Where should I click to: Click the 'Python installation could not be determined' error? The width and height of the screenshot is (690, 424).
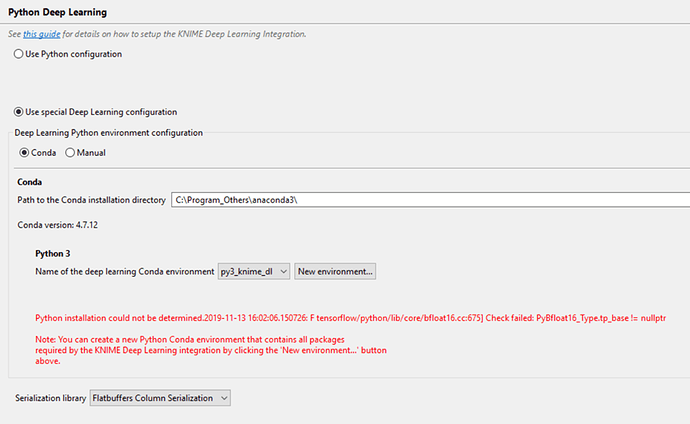click(350, 318)
